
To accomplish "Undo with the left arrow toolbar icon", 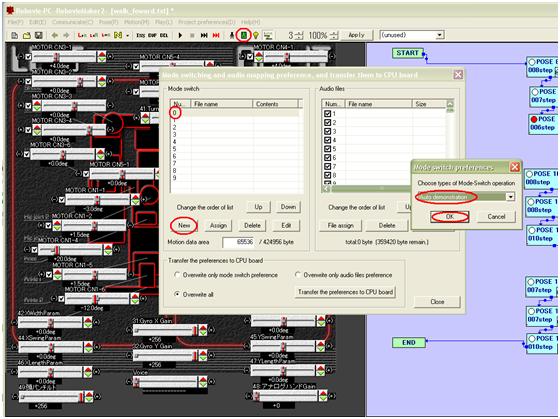I will pos(55,35).
